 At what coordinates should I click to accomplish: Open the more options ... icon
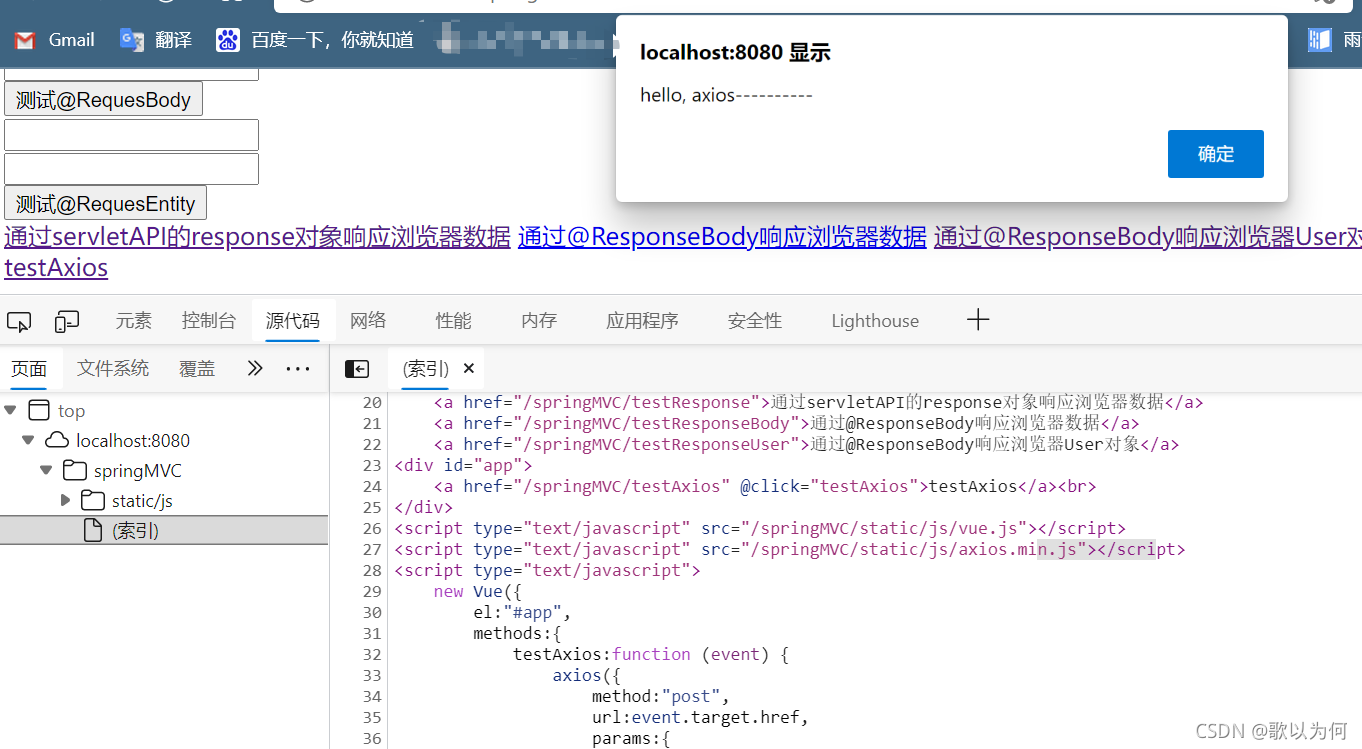[297, 368]
